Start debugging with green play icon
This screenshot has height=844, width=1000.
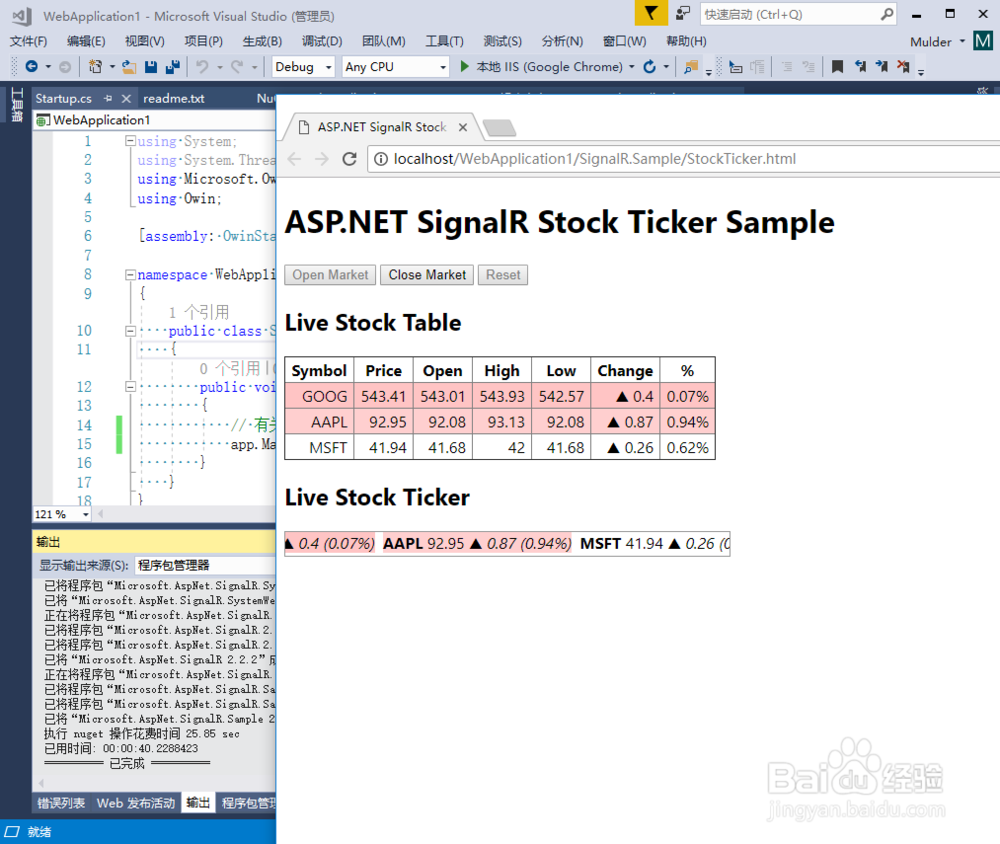(464, 66)
